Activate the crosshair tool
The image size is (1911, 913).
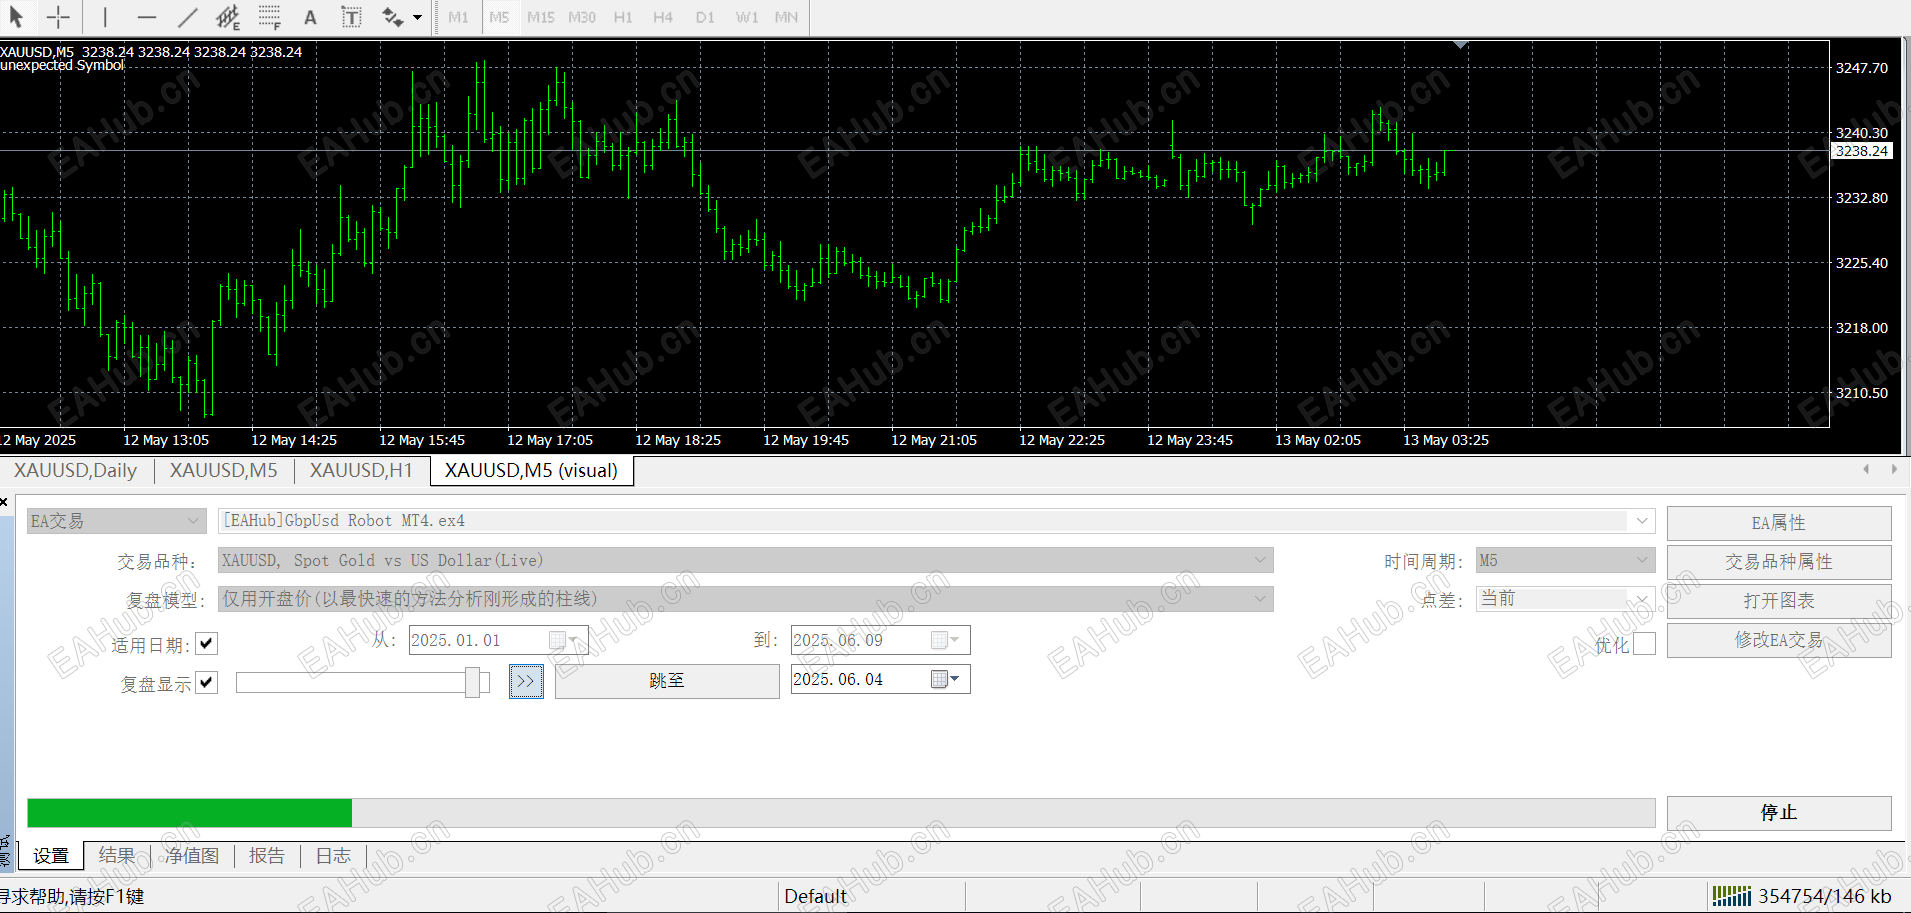(58, 17)
